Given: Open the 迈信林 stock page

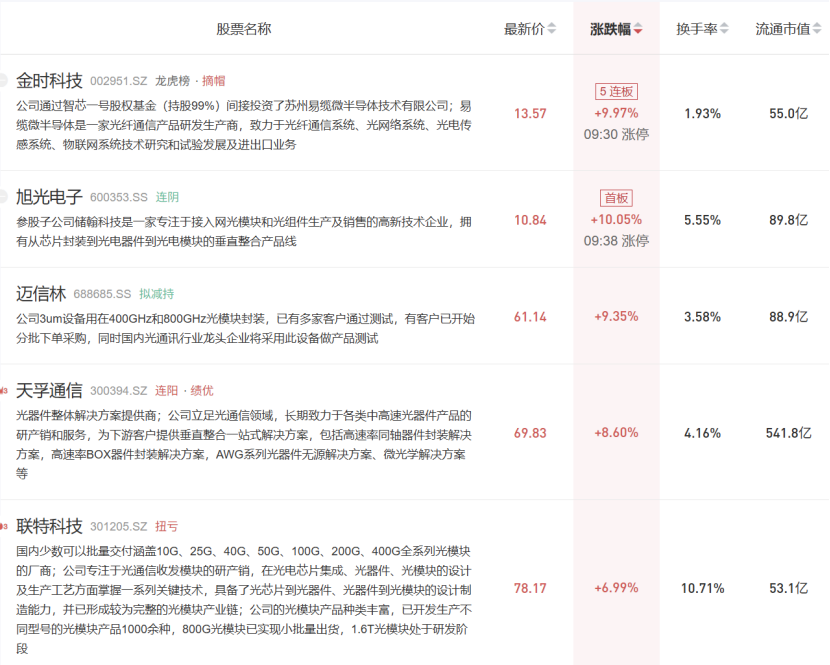Looking at the screenshot, I should [41, 294].
